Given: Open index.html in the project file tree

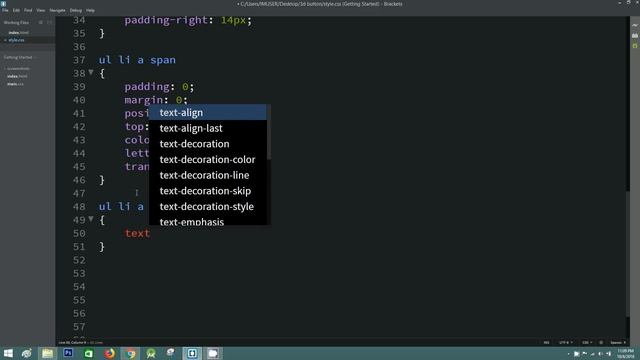Looking at the screenshot, I should [18, 76].
